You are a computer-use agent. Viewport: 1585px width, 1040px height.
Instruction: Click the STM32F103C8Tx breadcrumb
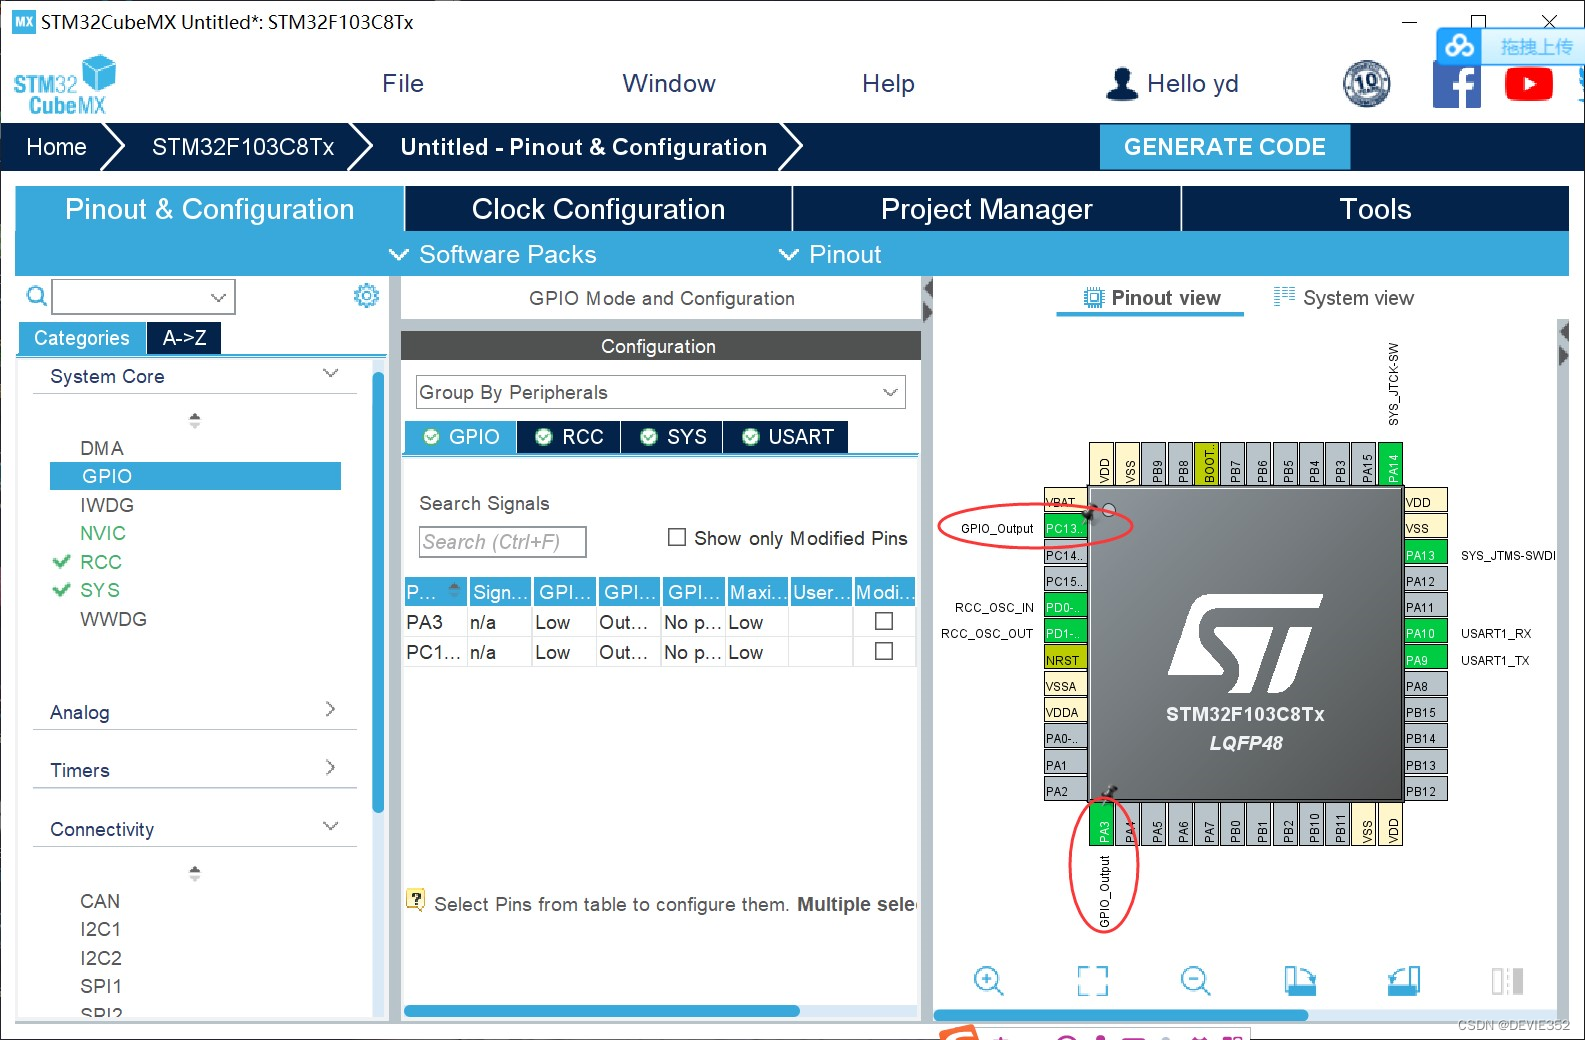(243, 147)
